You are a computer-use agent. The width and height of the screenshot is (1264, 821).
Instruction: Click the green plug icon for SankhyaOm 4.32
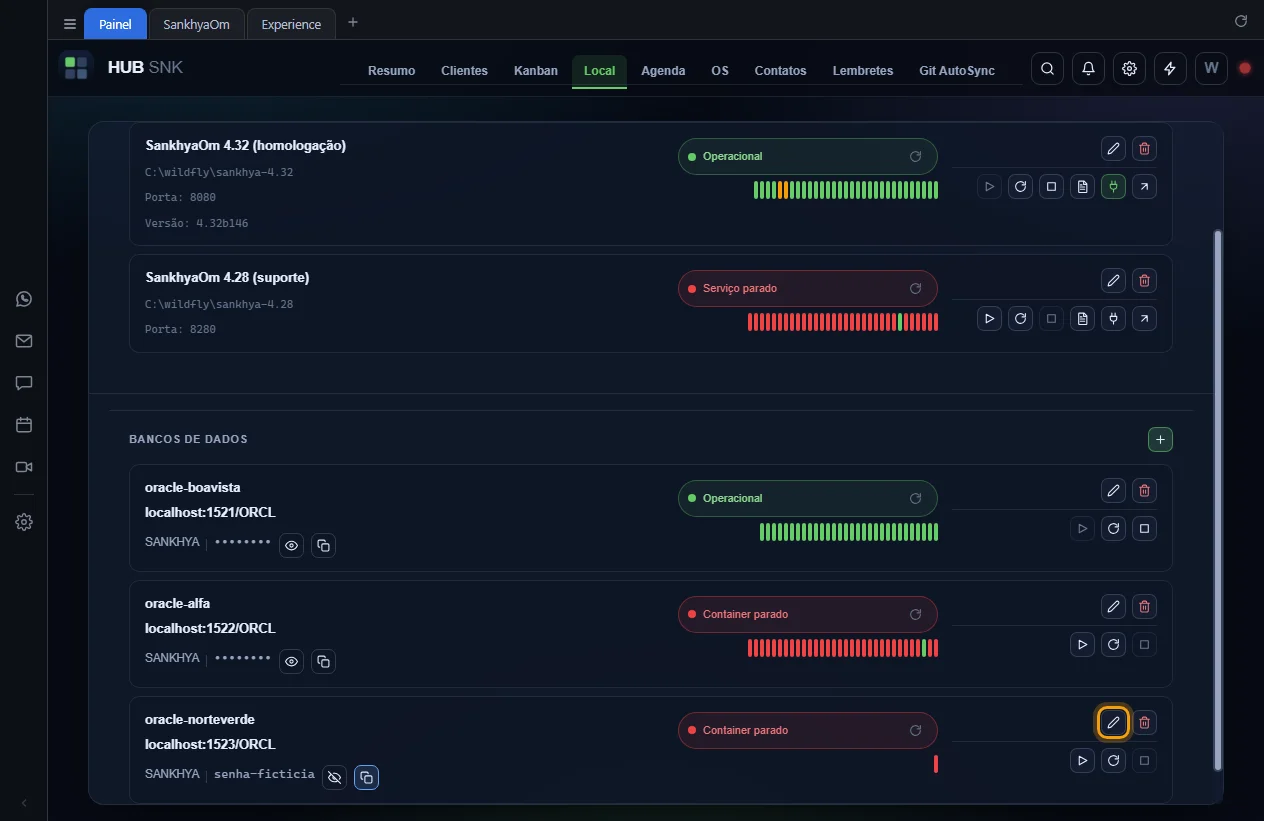1113,186
